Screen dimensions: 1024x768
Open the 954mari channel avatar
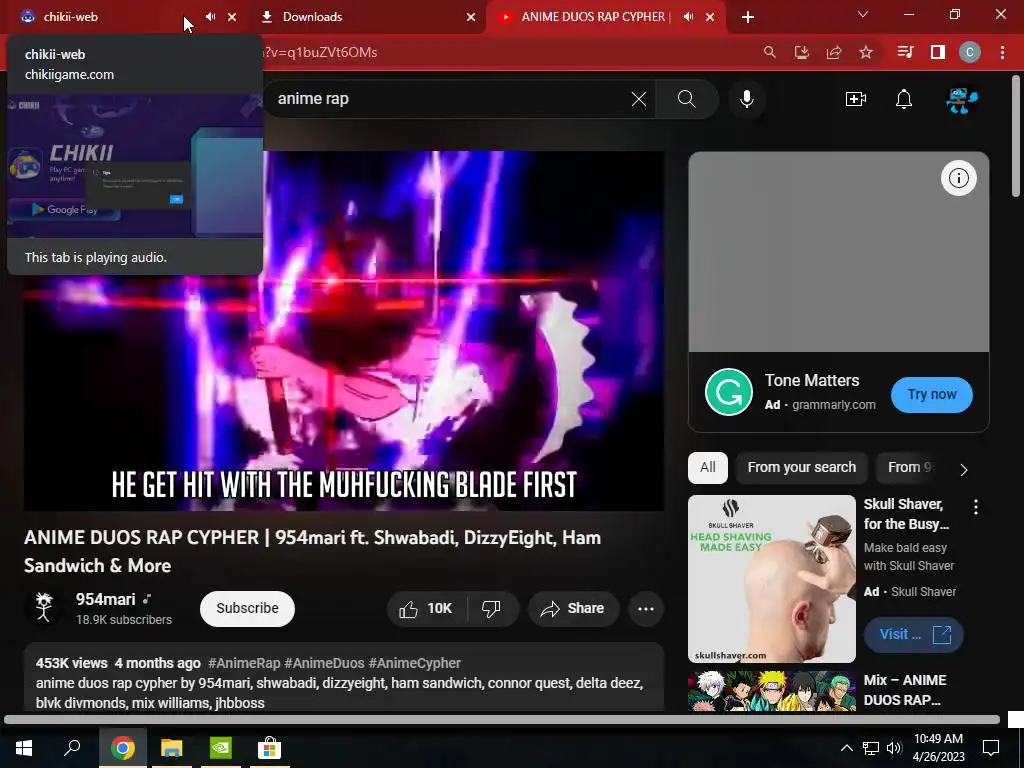tap(44, 608)
